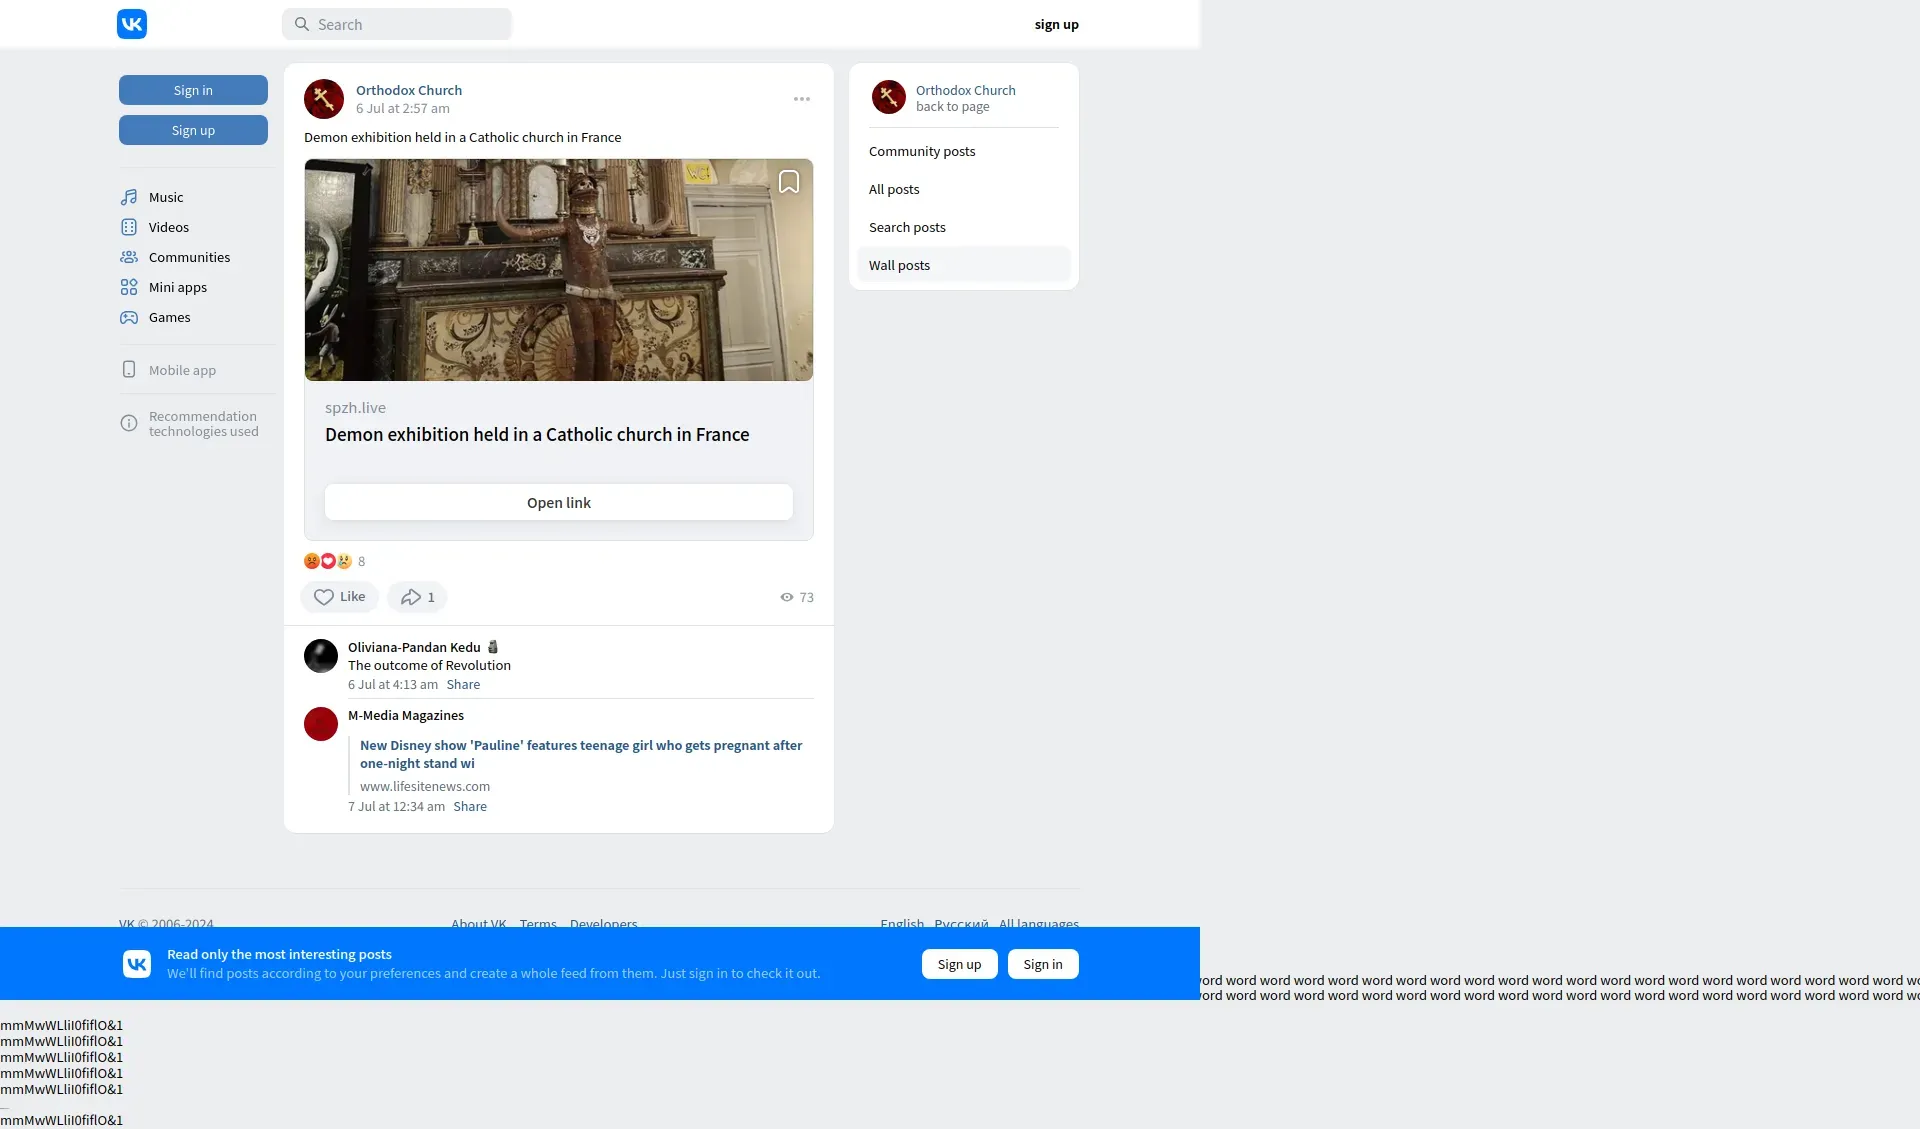Viewport: 1920px width, 1129px height.
Task: Toggle Like on the post
Action: click(339, 597)
